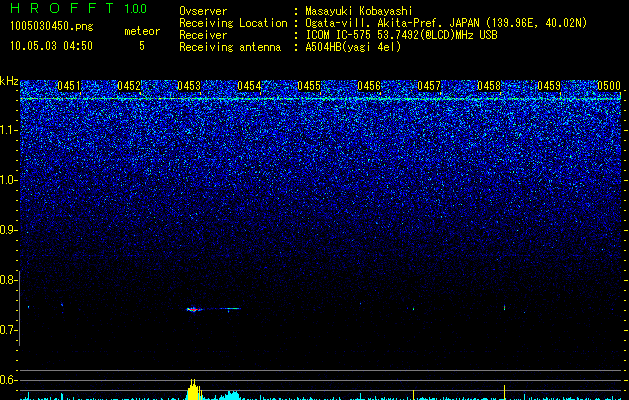Click the Receiving Location label
Image resolution: width=629 pixels, height=400 pixels.
[x=233, y=23]
